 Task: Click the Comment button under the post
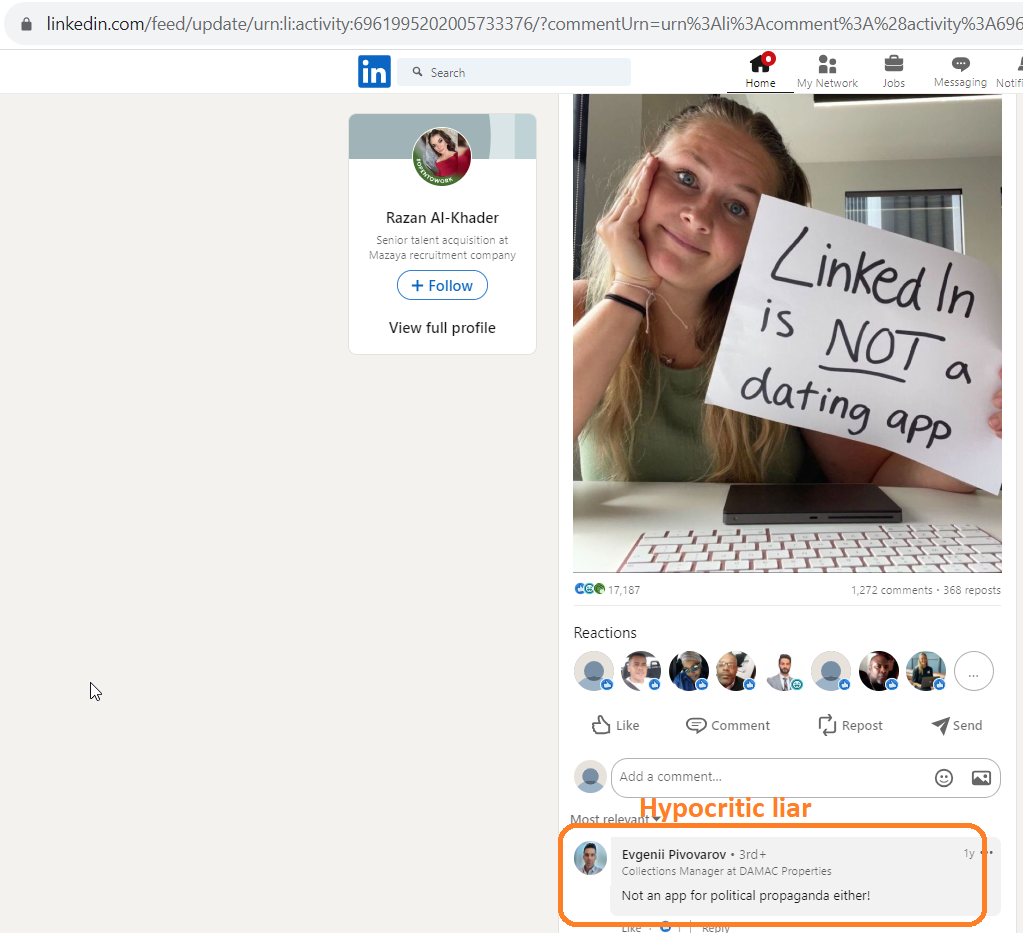(727, 726)
